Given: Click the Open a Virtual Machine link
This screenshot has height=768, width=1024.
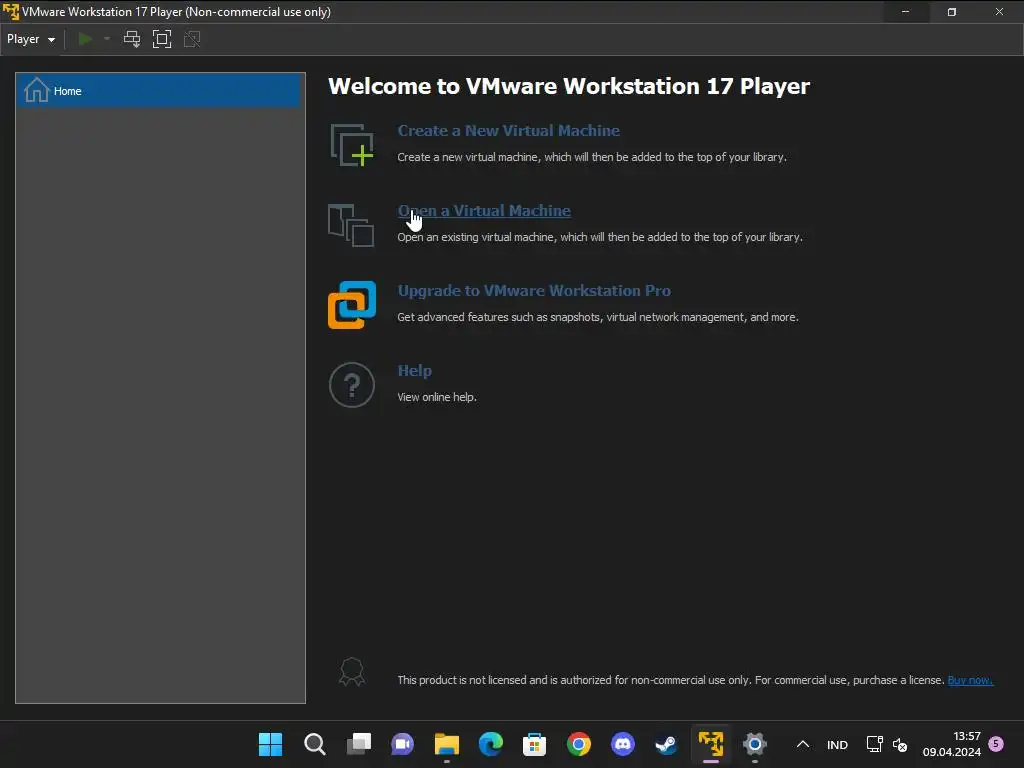Looking at the screenshot, I should click(x=484, y=211).
